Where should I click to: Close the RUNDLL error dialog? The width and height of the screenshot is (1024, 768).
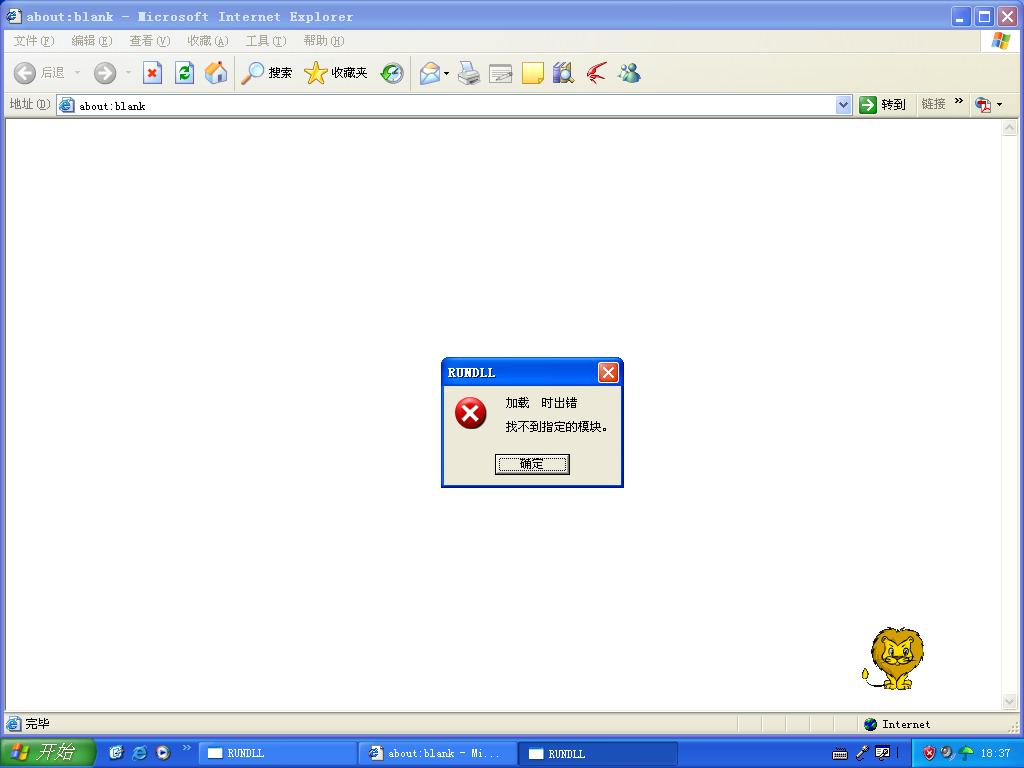(x=608, y=372)
